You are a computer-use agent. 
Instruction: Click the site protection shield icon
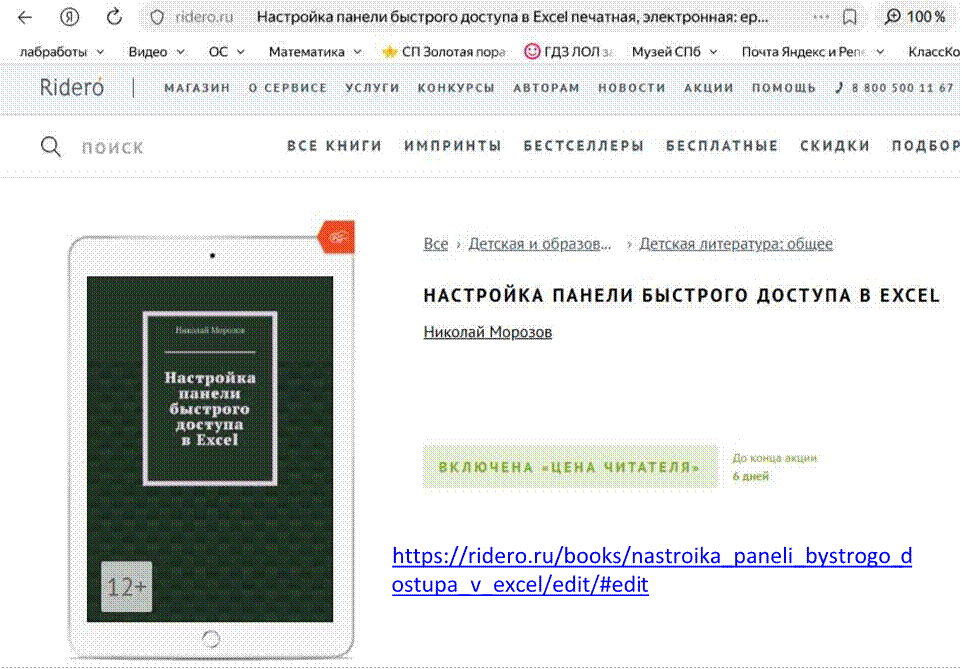click(156, 17)
